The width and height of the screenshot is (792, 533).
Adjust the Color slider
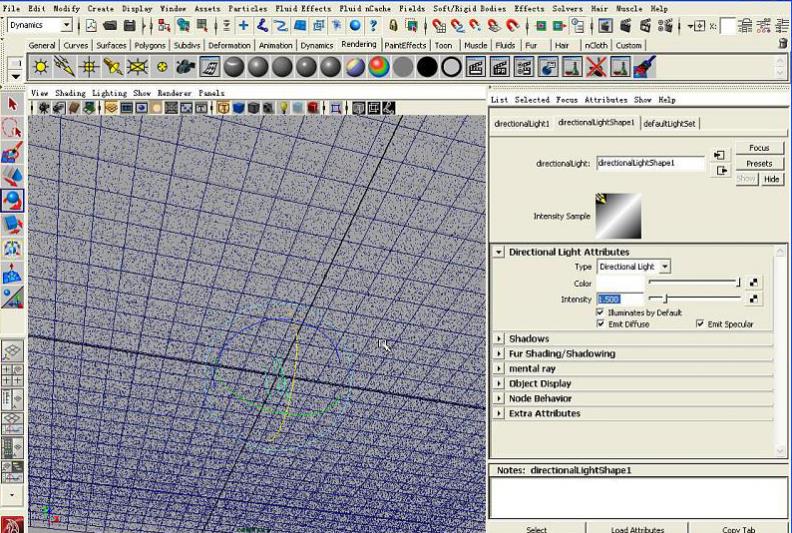click(x=695, y=282)
